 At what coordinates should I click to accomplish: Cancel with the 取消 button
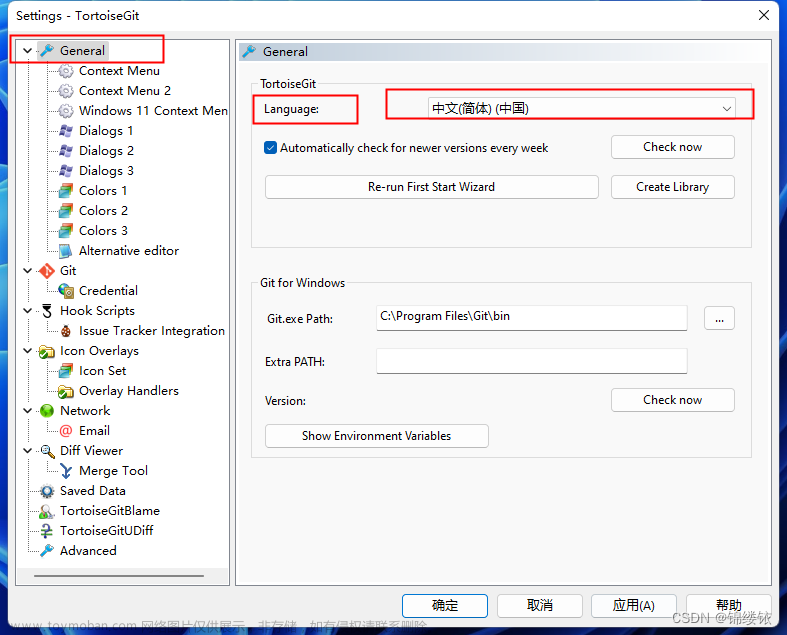[x=540, y=605]
